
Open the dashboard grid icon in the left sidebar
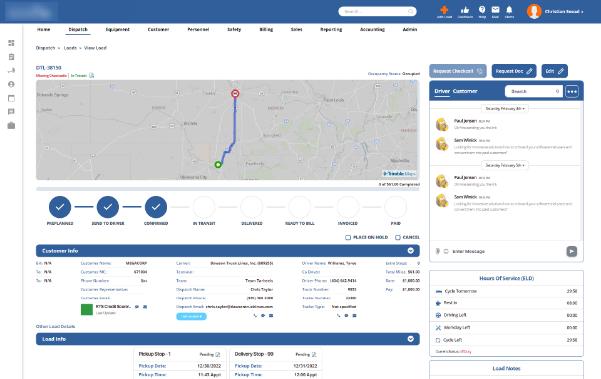11,43
